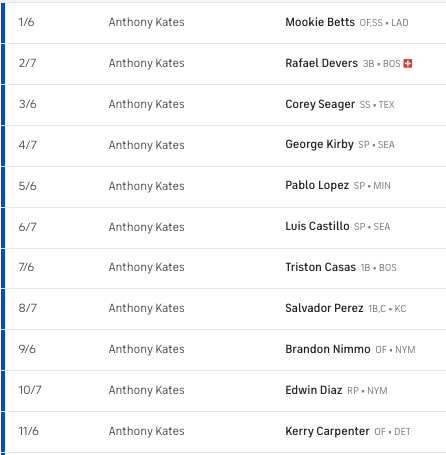This screenshot has width=446, height=455.
Task: Open Salvador Perez player link
Action: 324,308
